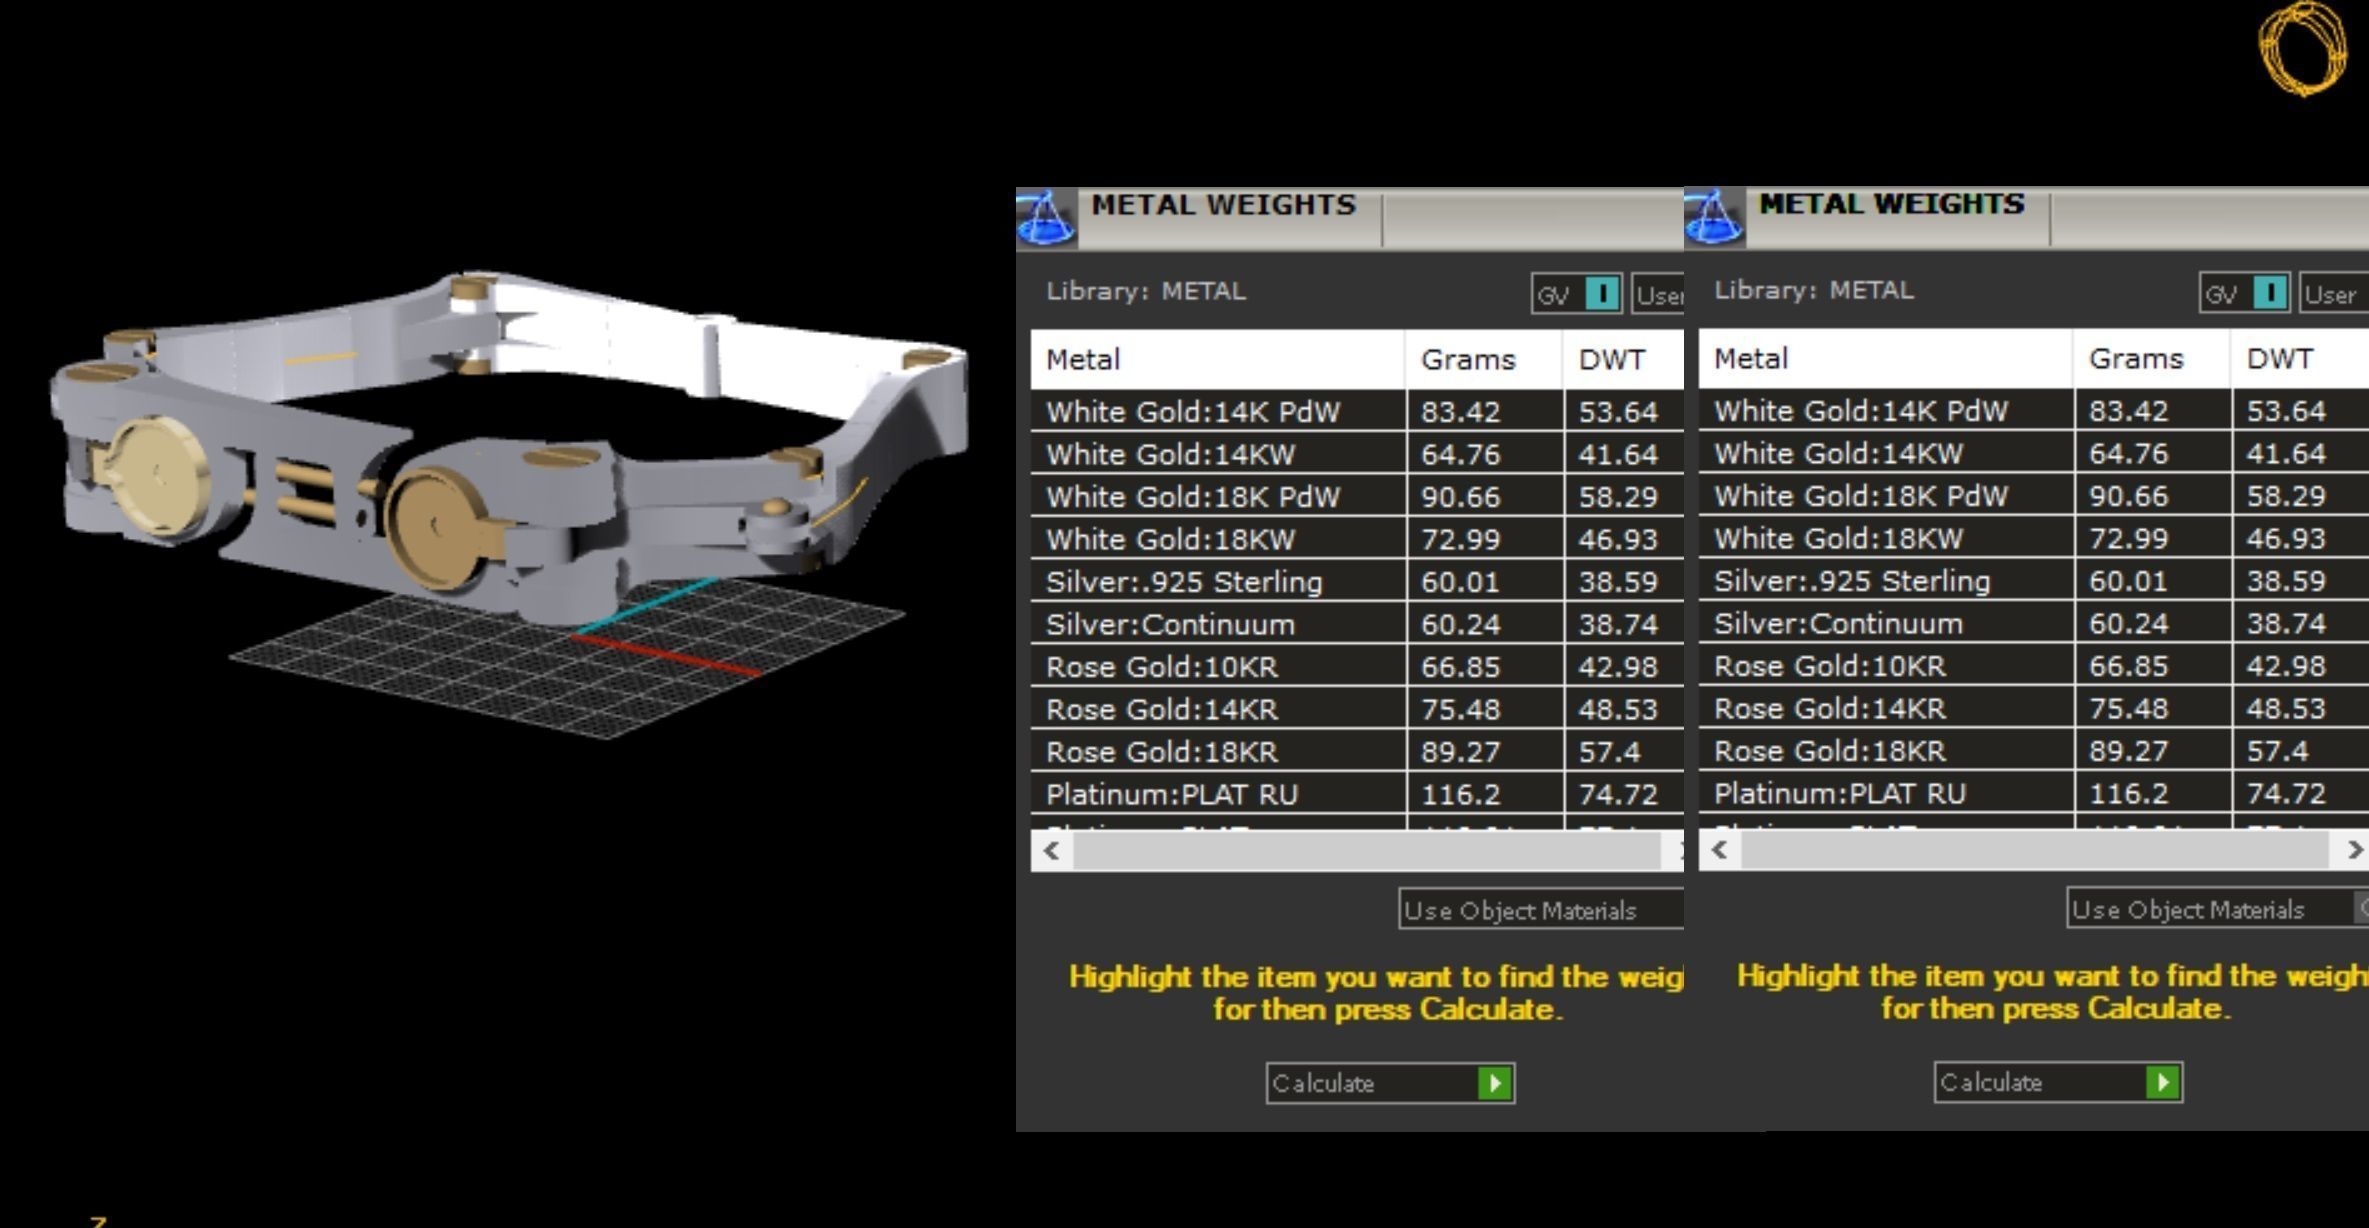Click right arrow of right panel's horizontal scrollbar
Image resolution: width=2369 pixels, height=1228 pixels.
click(x=2354, y=850)
